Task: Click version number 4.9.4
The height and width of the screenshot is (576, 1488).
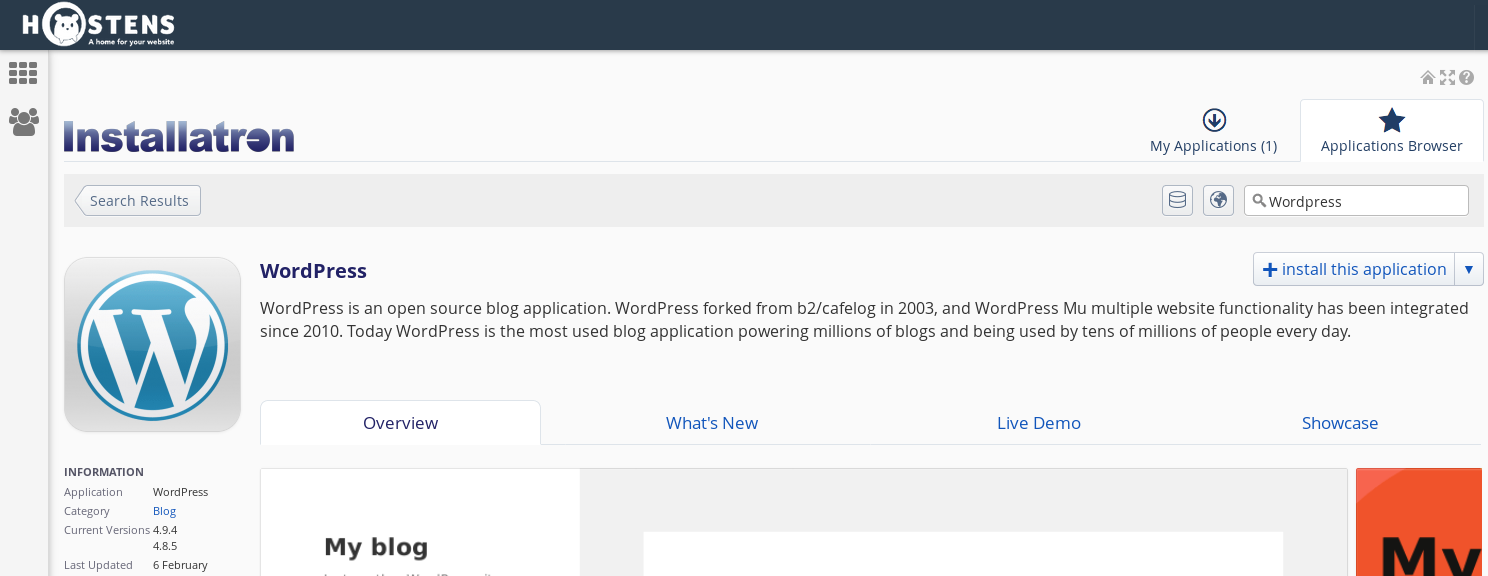Action: coord(165,530)
